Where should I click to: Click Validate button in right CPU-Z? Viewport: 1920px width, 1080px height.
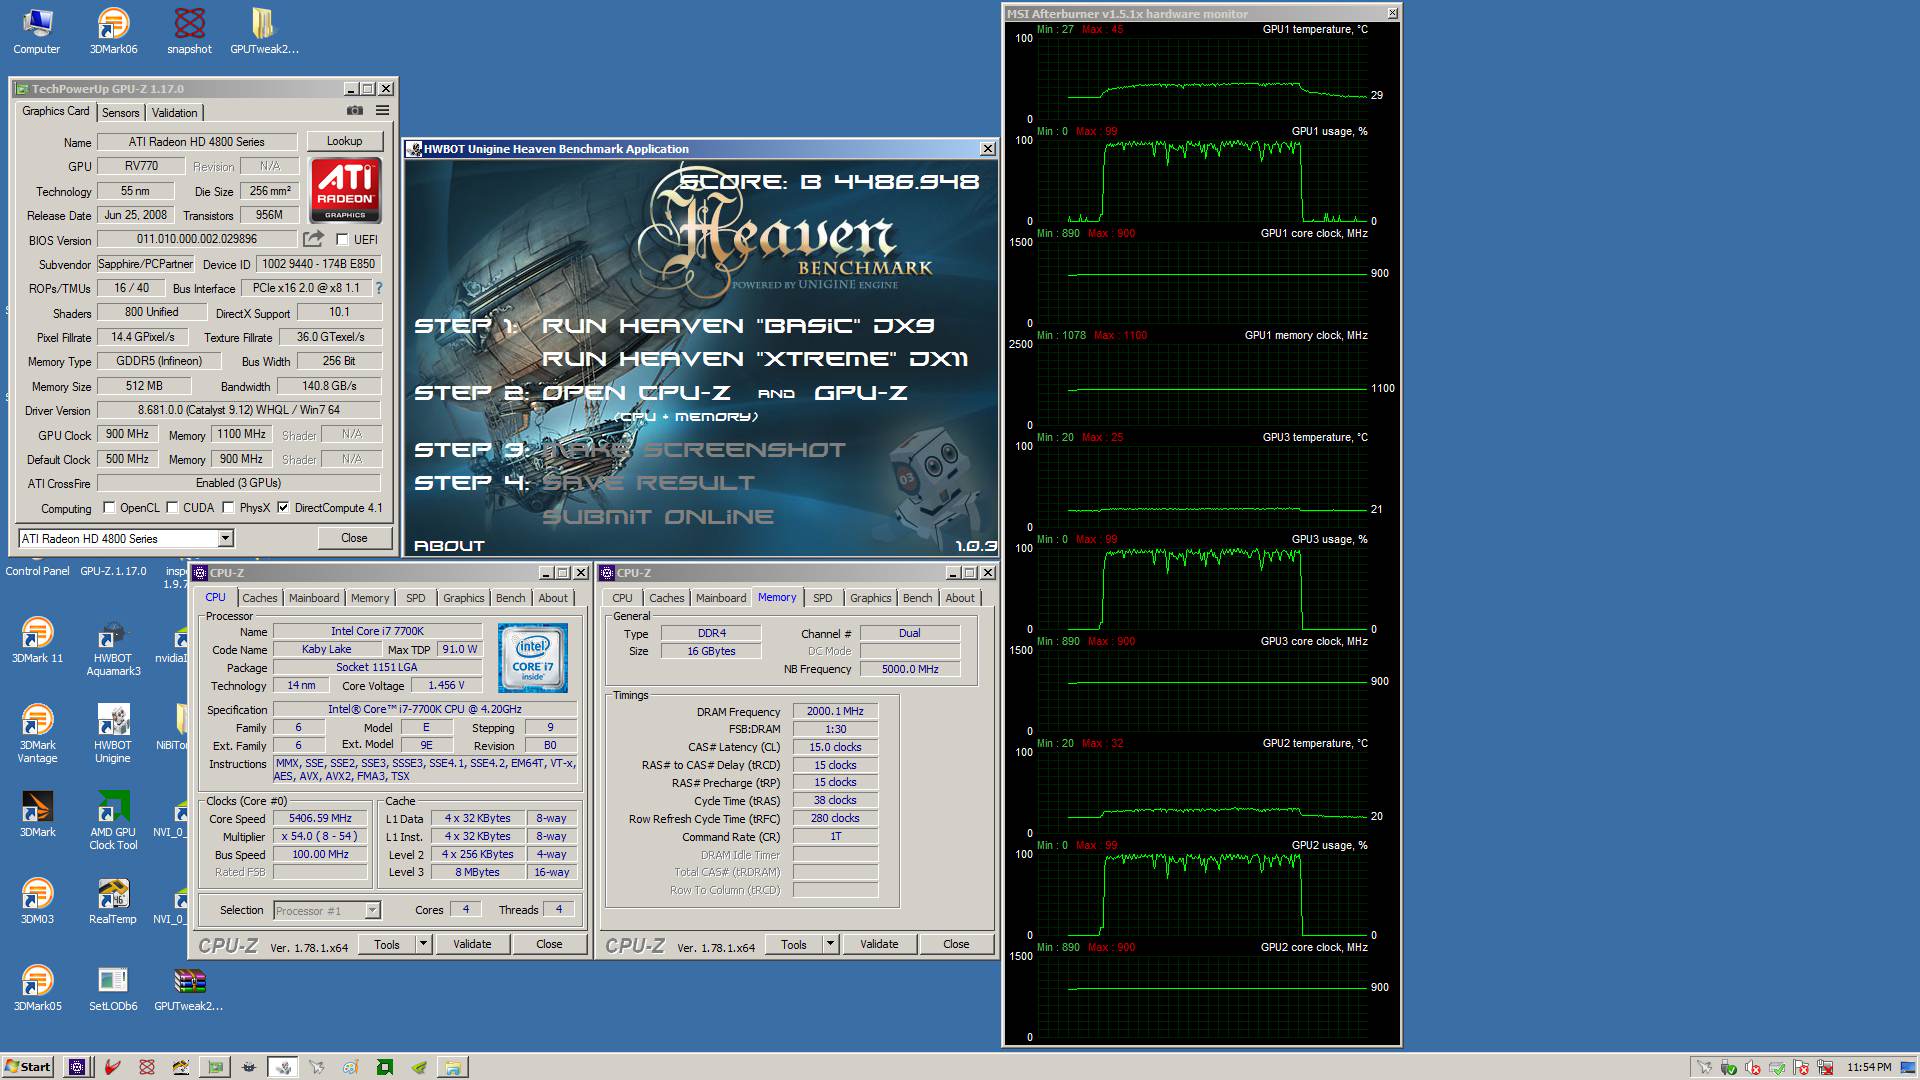click(x=879, y=944)
